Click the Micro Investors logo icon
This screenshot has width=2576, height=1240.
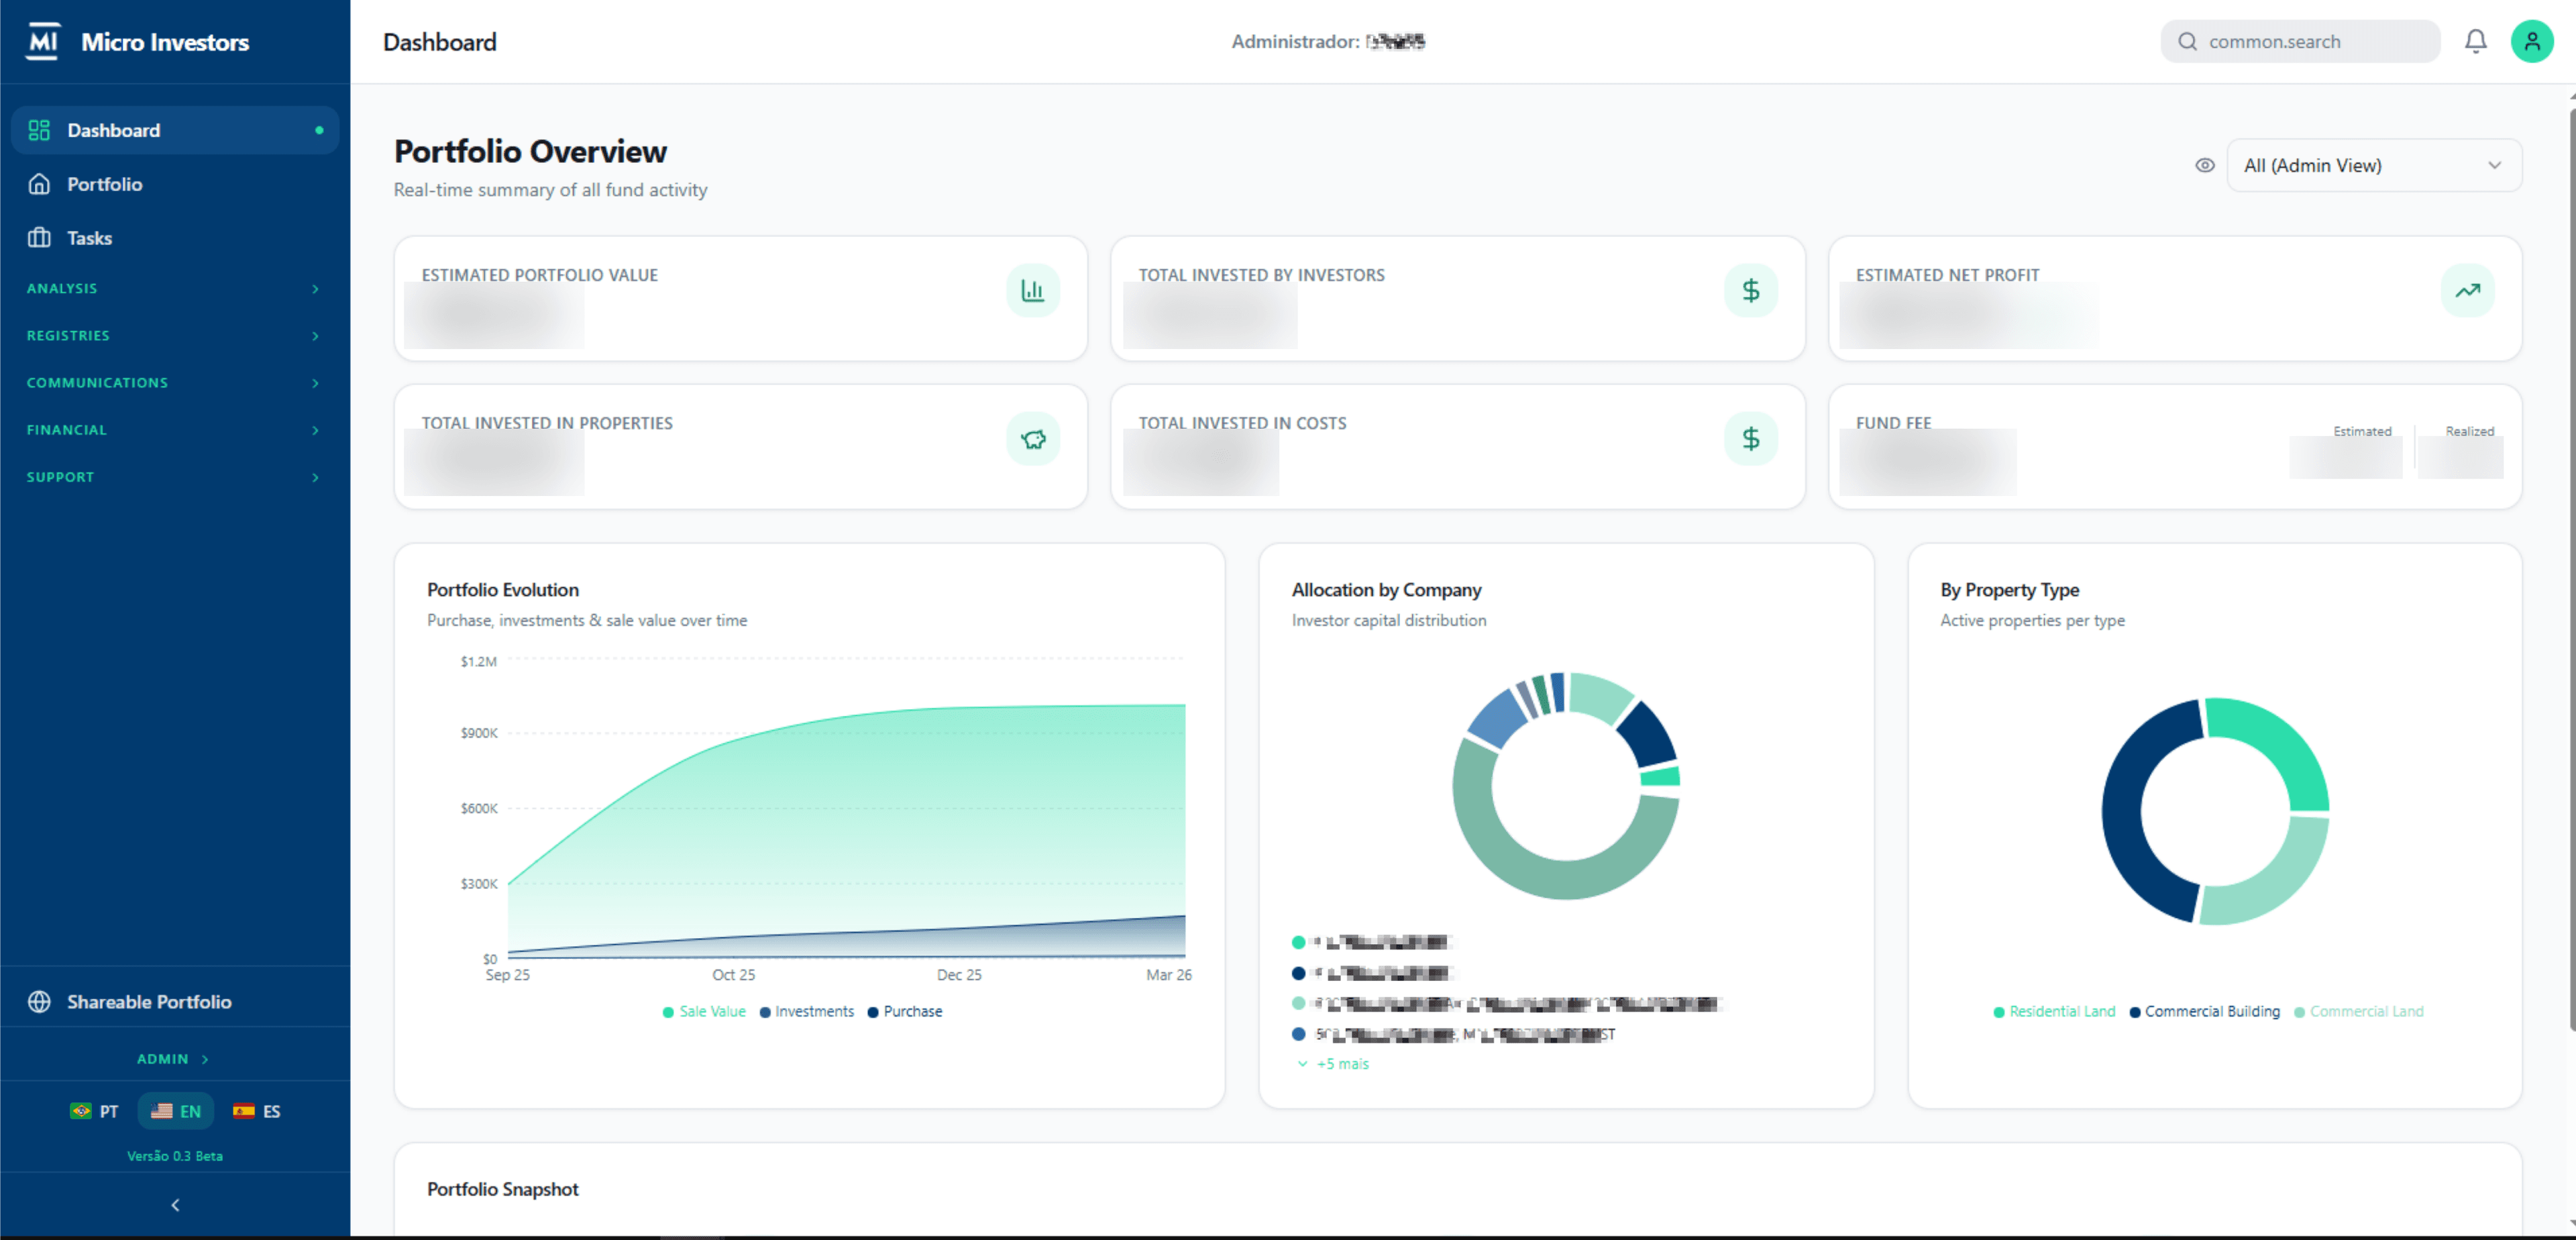point(43,41)
